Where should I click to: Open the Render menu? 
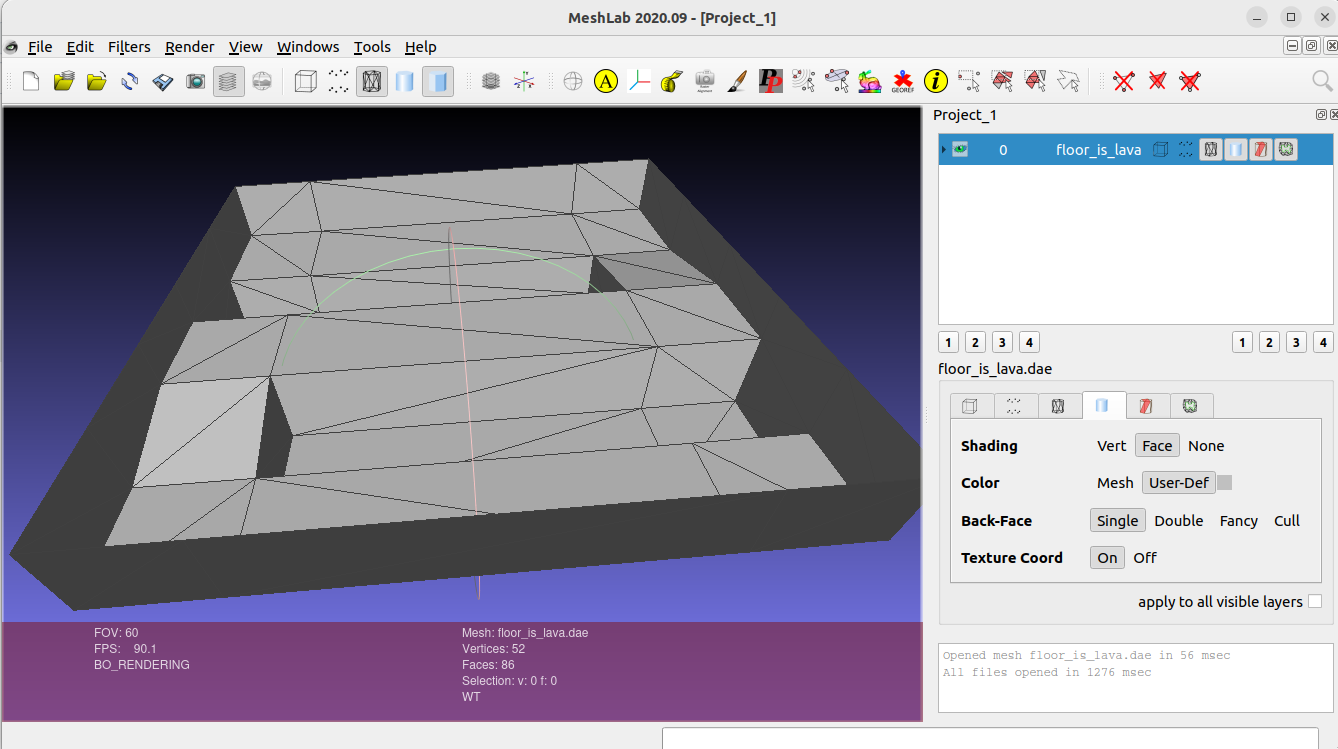190,47
